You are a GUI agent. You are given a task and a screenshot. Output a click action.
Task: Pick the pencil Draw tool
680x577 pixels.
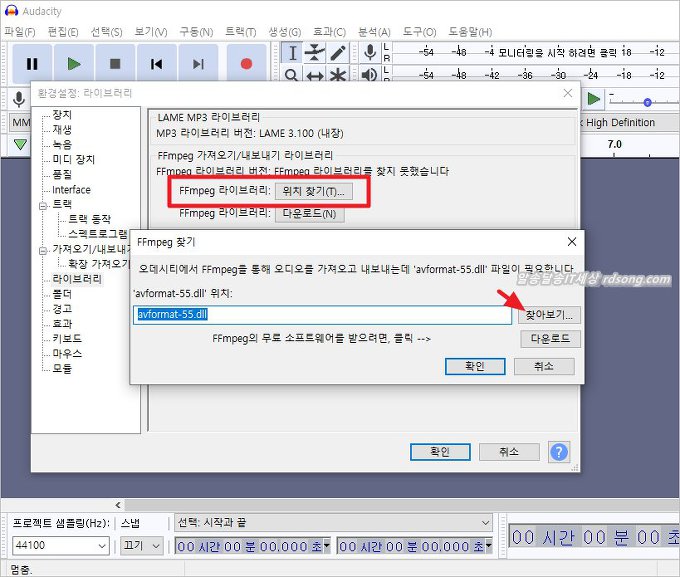(x=339, y=52)
